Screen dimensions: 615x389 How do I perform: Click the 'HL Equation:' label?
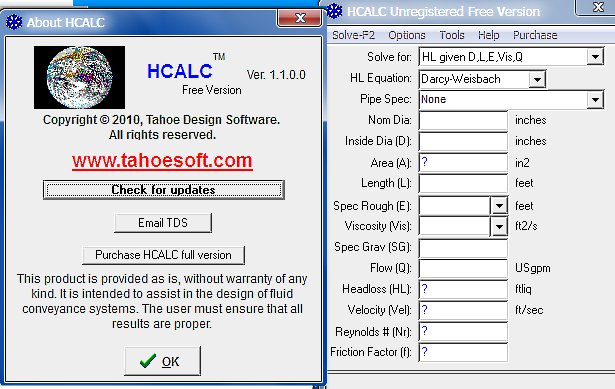pyautogui.click(x=381, y=78)
